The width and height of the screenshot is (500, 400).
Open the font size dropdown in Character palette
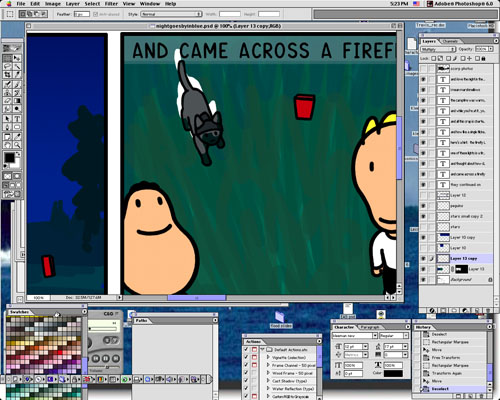point(365,347)
